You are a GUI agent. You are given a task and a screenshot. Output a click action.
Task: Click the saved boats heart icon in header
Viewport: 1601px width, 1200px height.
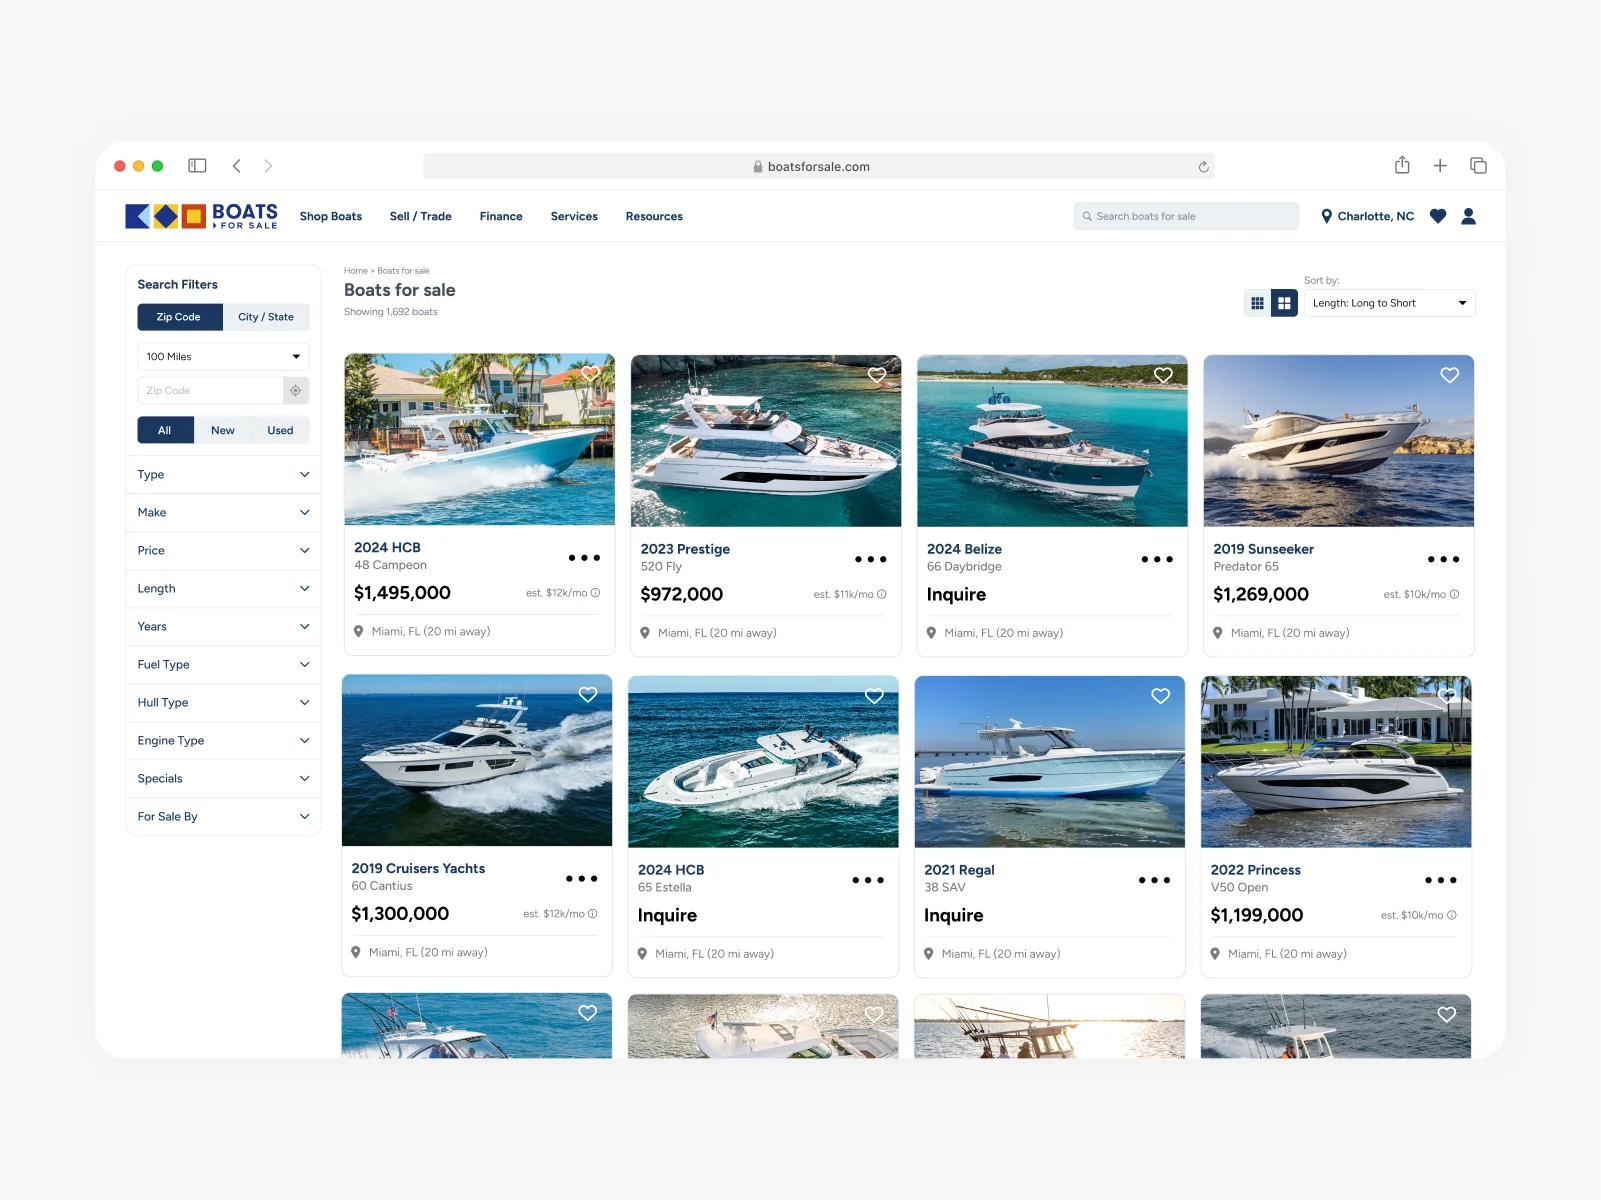(1438, 216)
